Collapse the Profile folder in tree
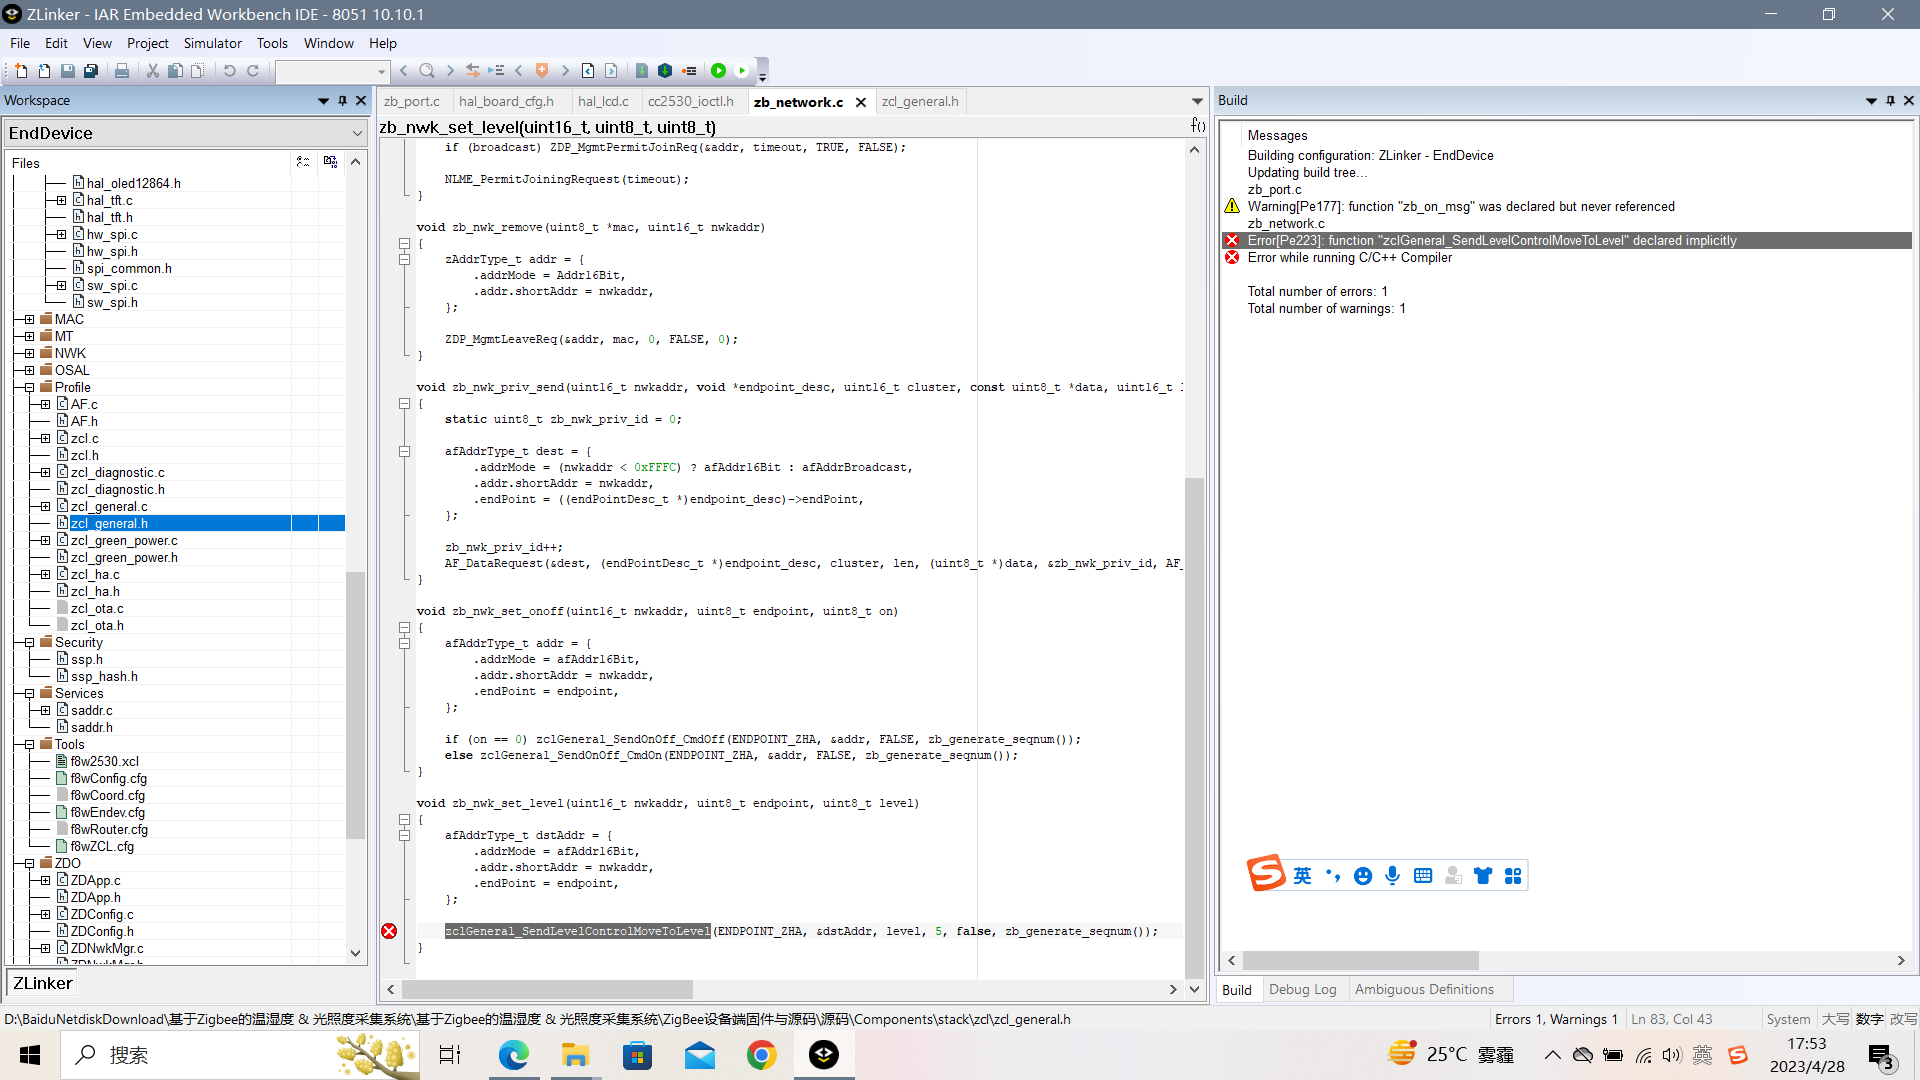This screenshot has width=1920, height=1080. pyautogui.click(x=29, y=388)
